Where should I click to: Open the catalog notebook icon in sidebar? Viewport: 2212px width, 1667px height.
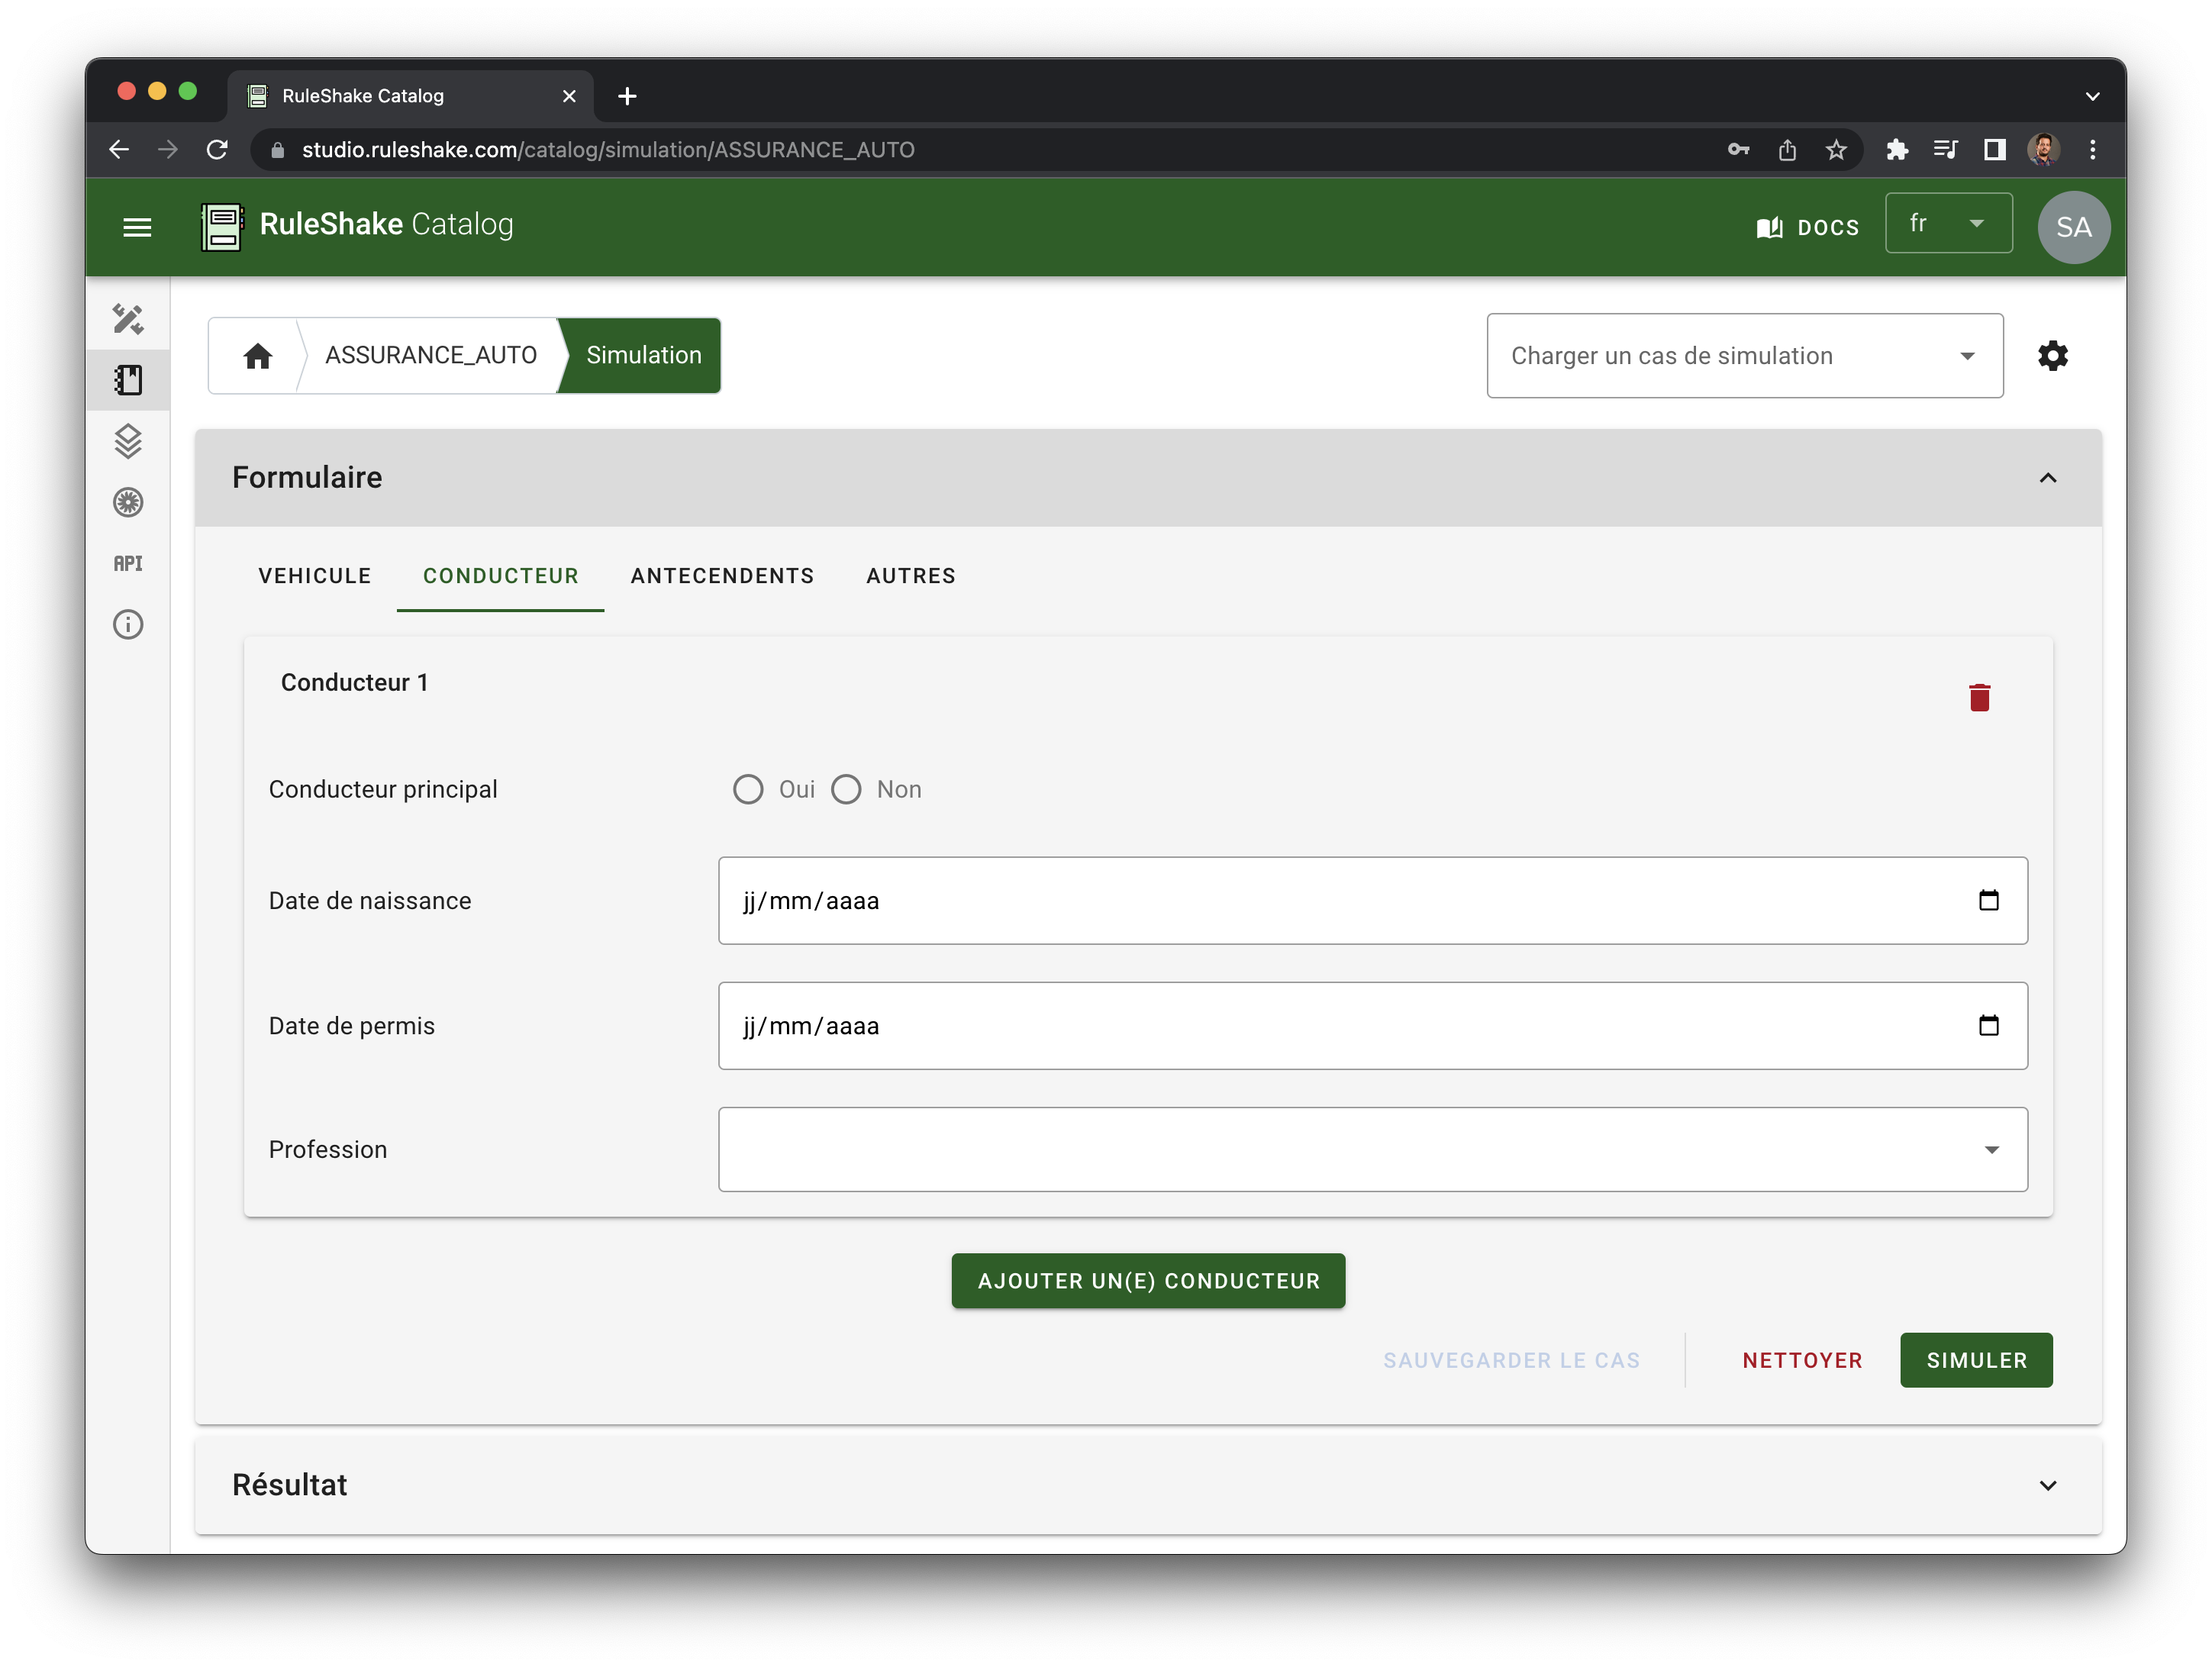[x=128, y=380]
